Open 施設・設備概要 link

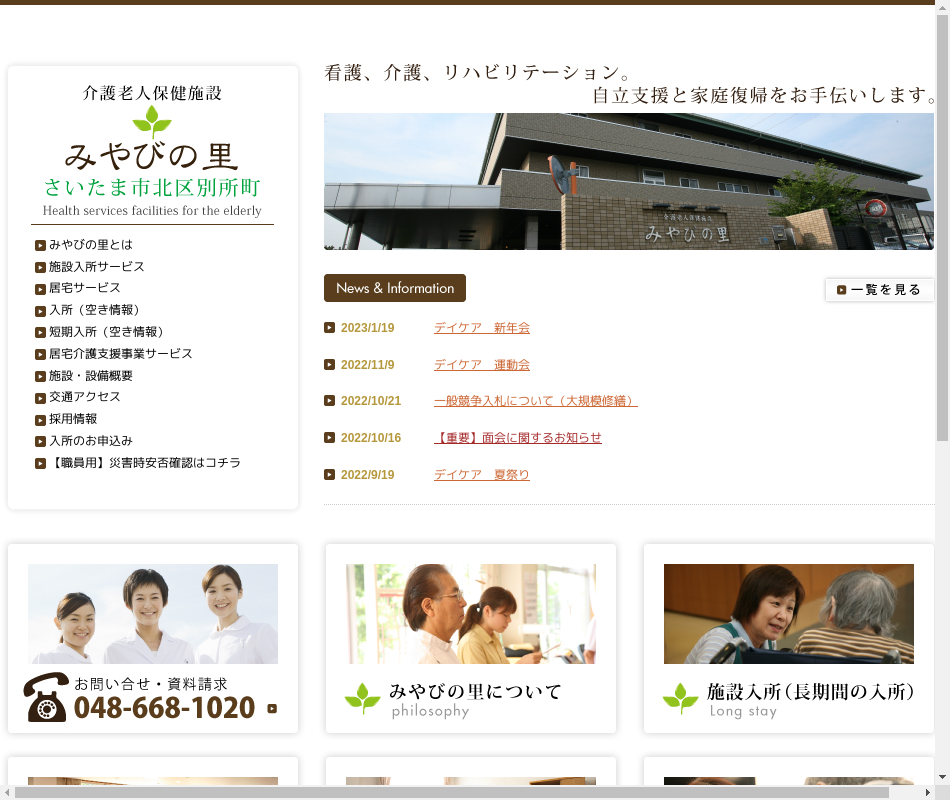91,376
